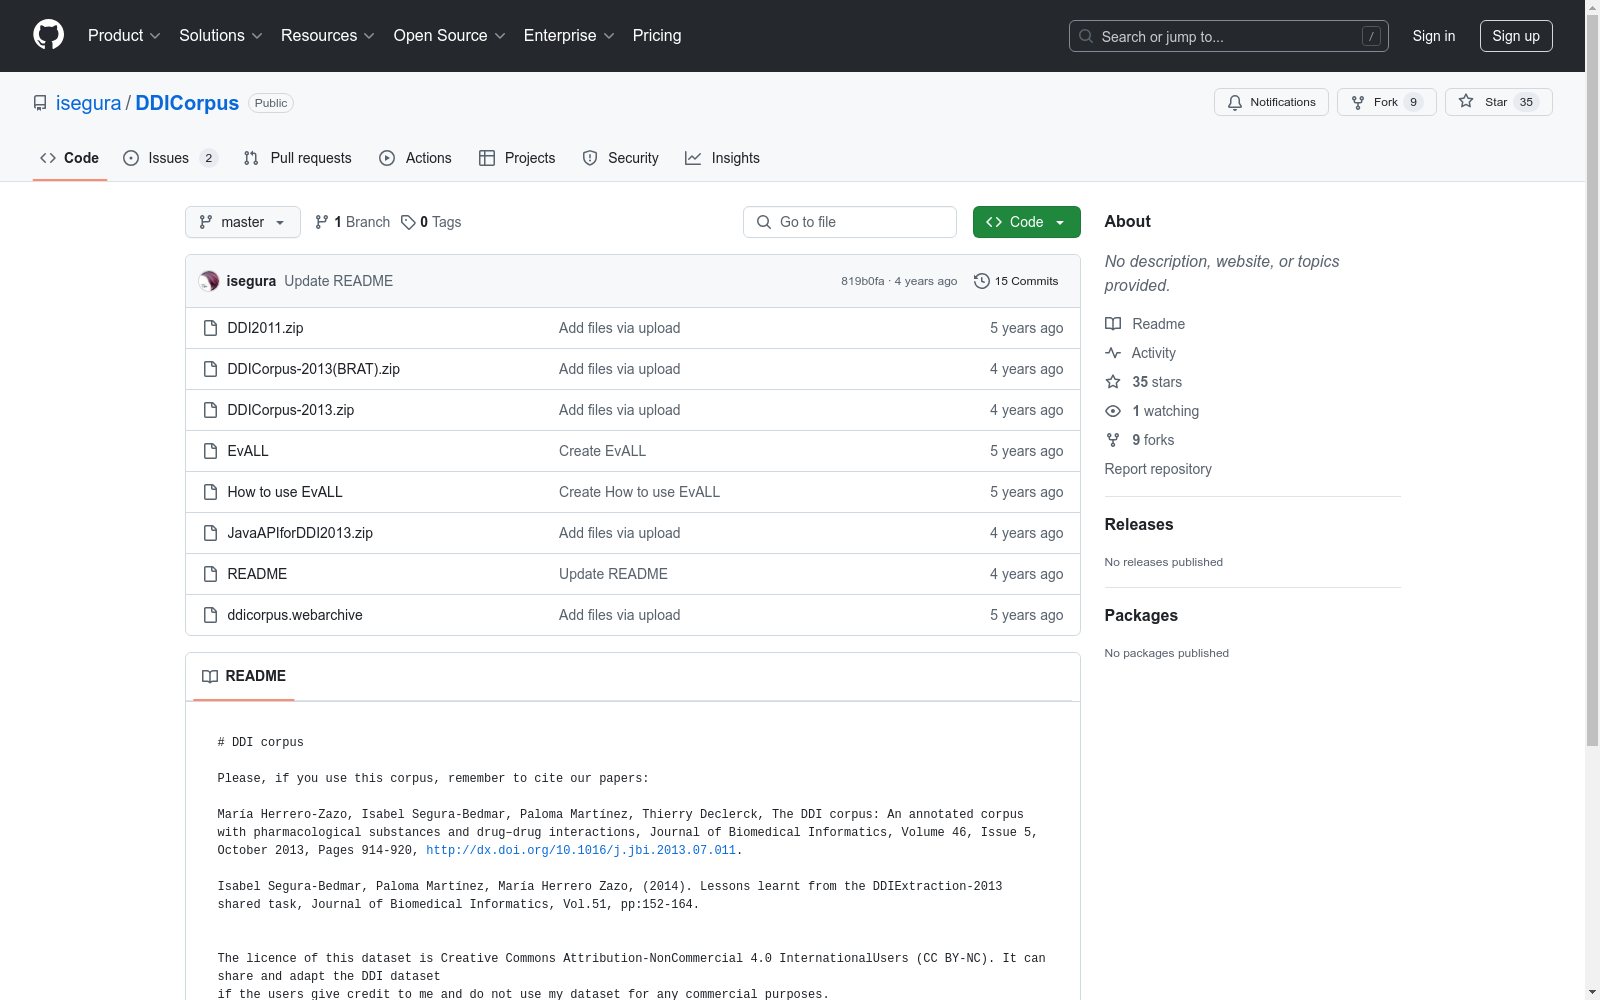
Task: Click isegura's avatar in commit row
Action: click(209, 281)
